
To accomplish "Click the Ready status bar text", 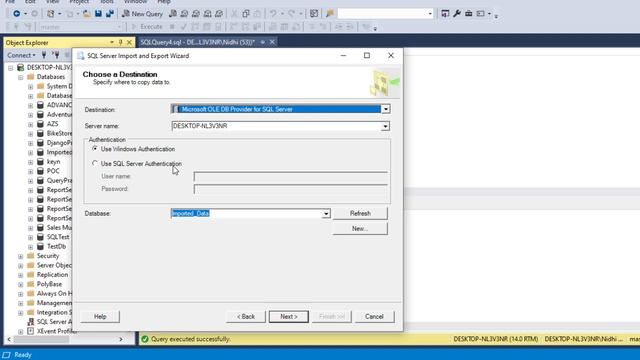I will coord(23,355).
